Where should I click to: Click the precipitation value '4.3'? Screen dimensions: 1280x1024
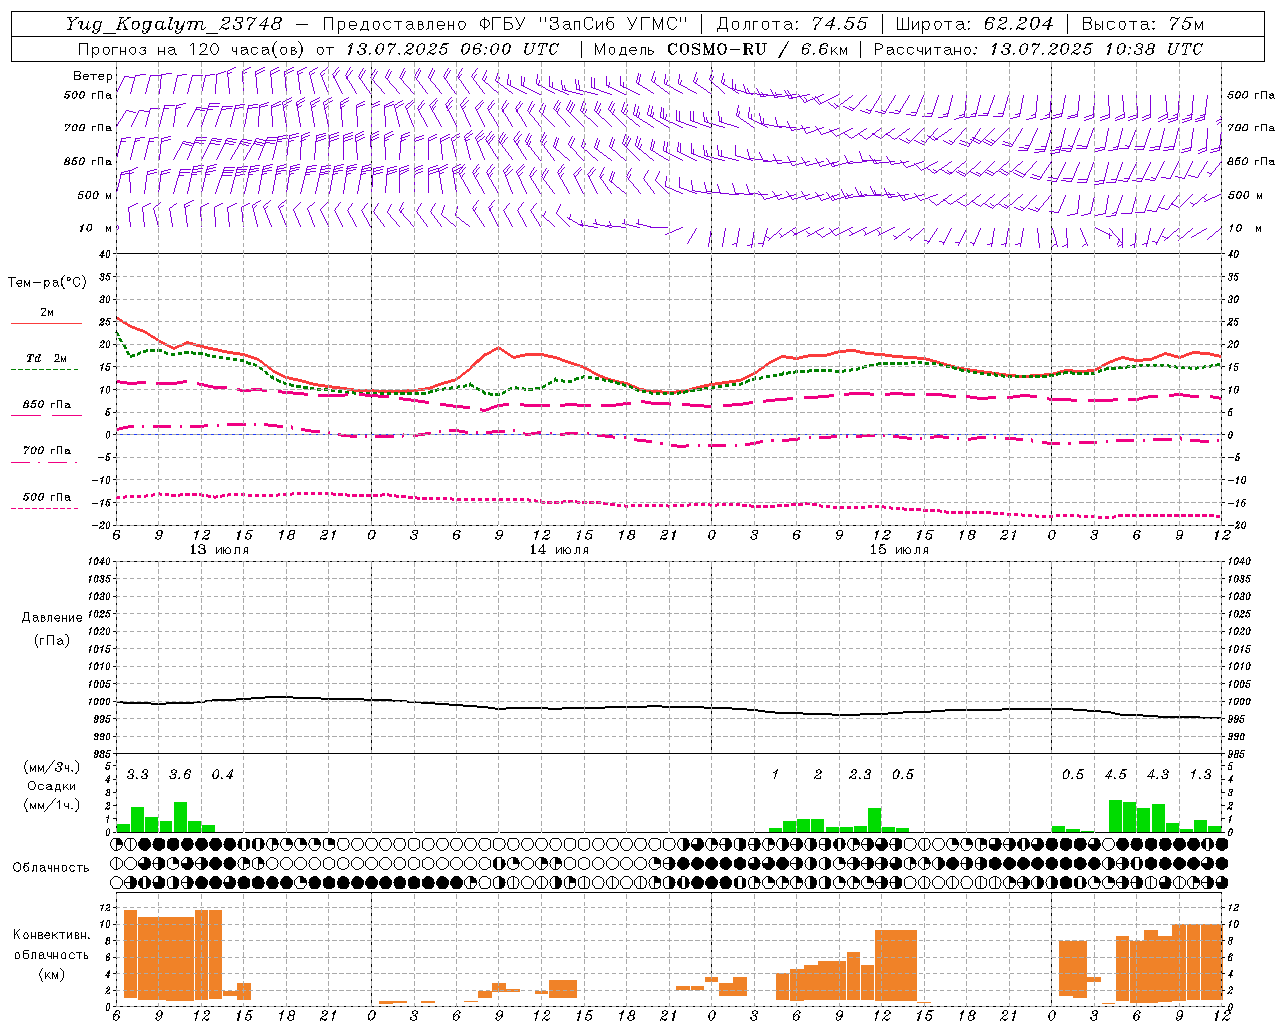point(1158,775)
